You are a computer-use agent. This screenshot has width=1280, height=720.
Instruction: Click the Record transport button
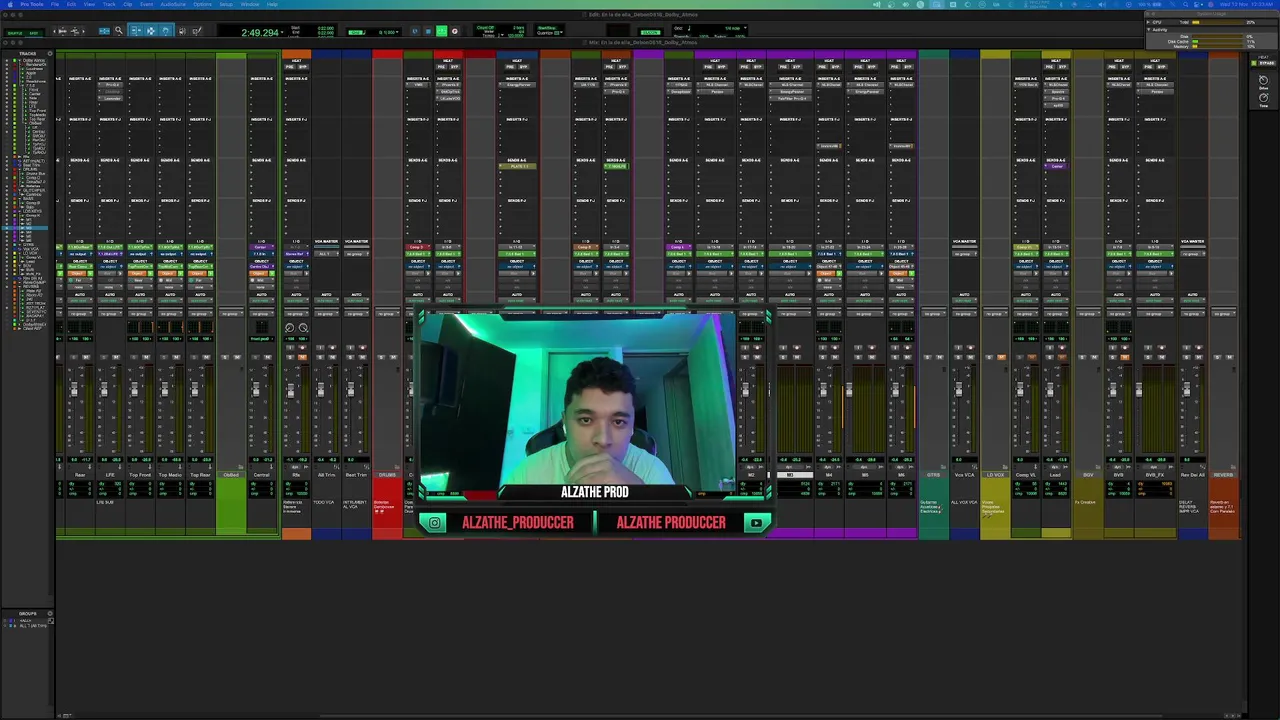tap(454, 31)
